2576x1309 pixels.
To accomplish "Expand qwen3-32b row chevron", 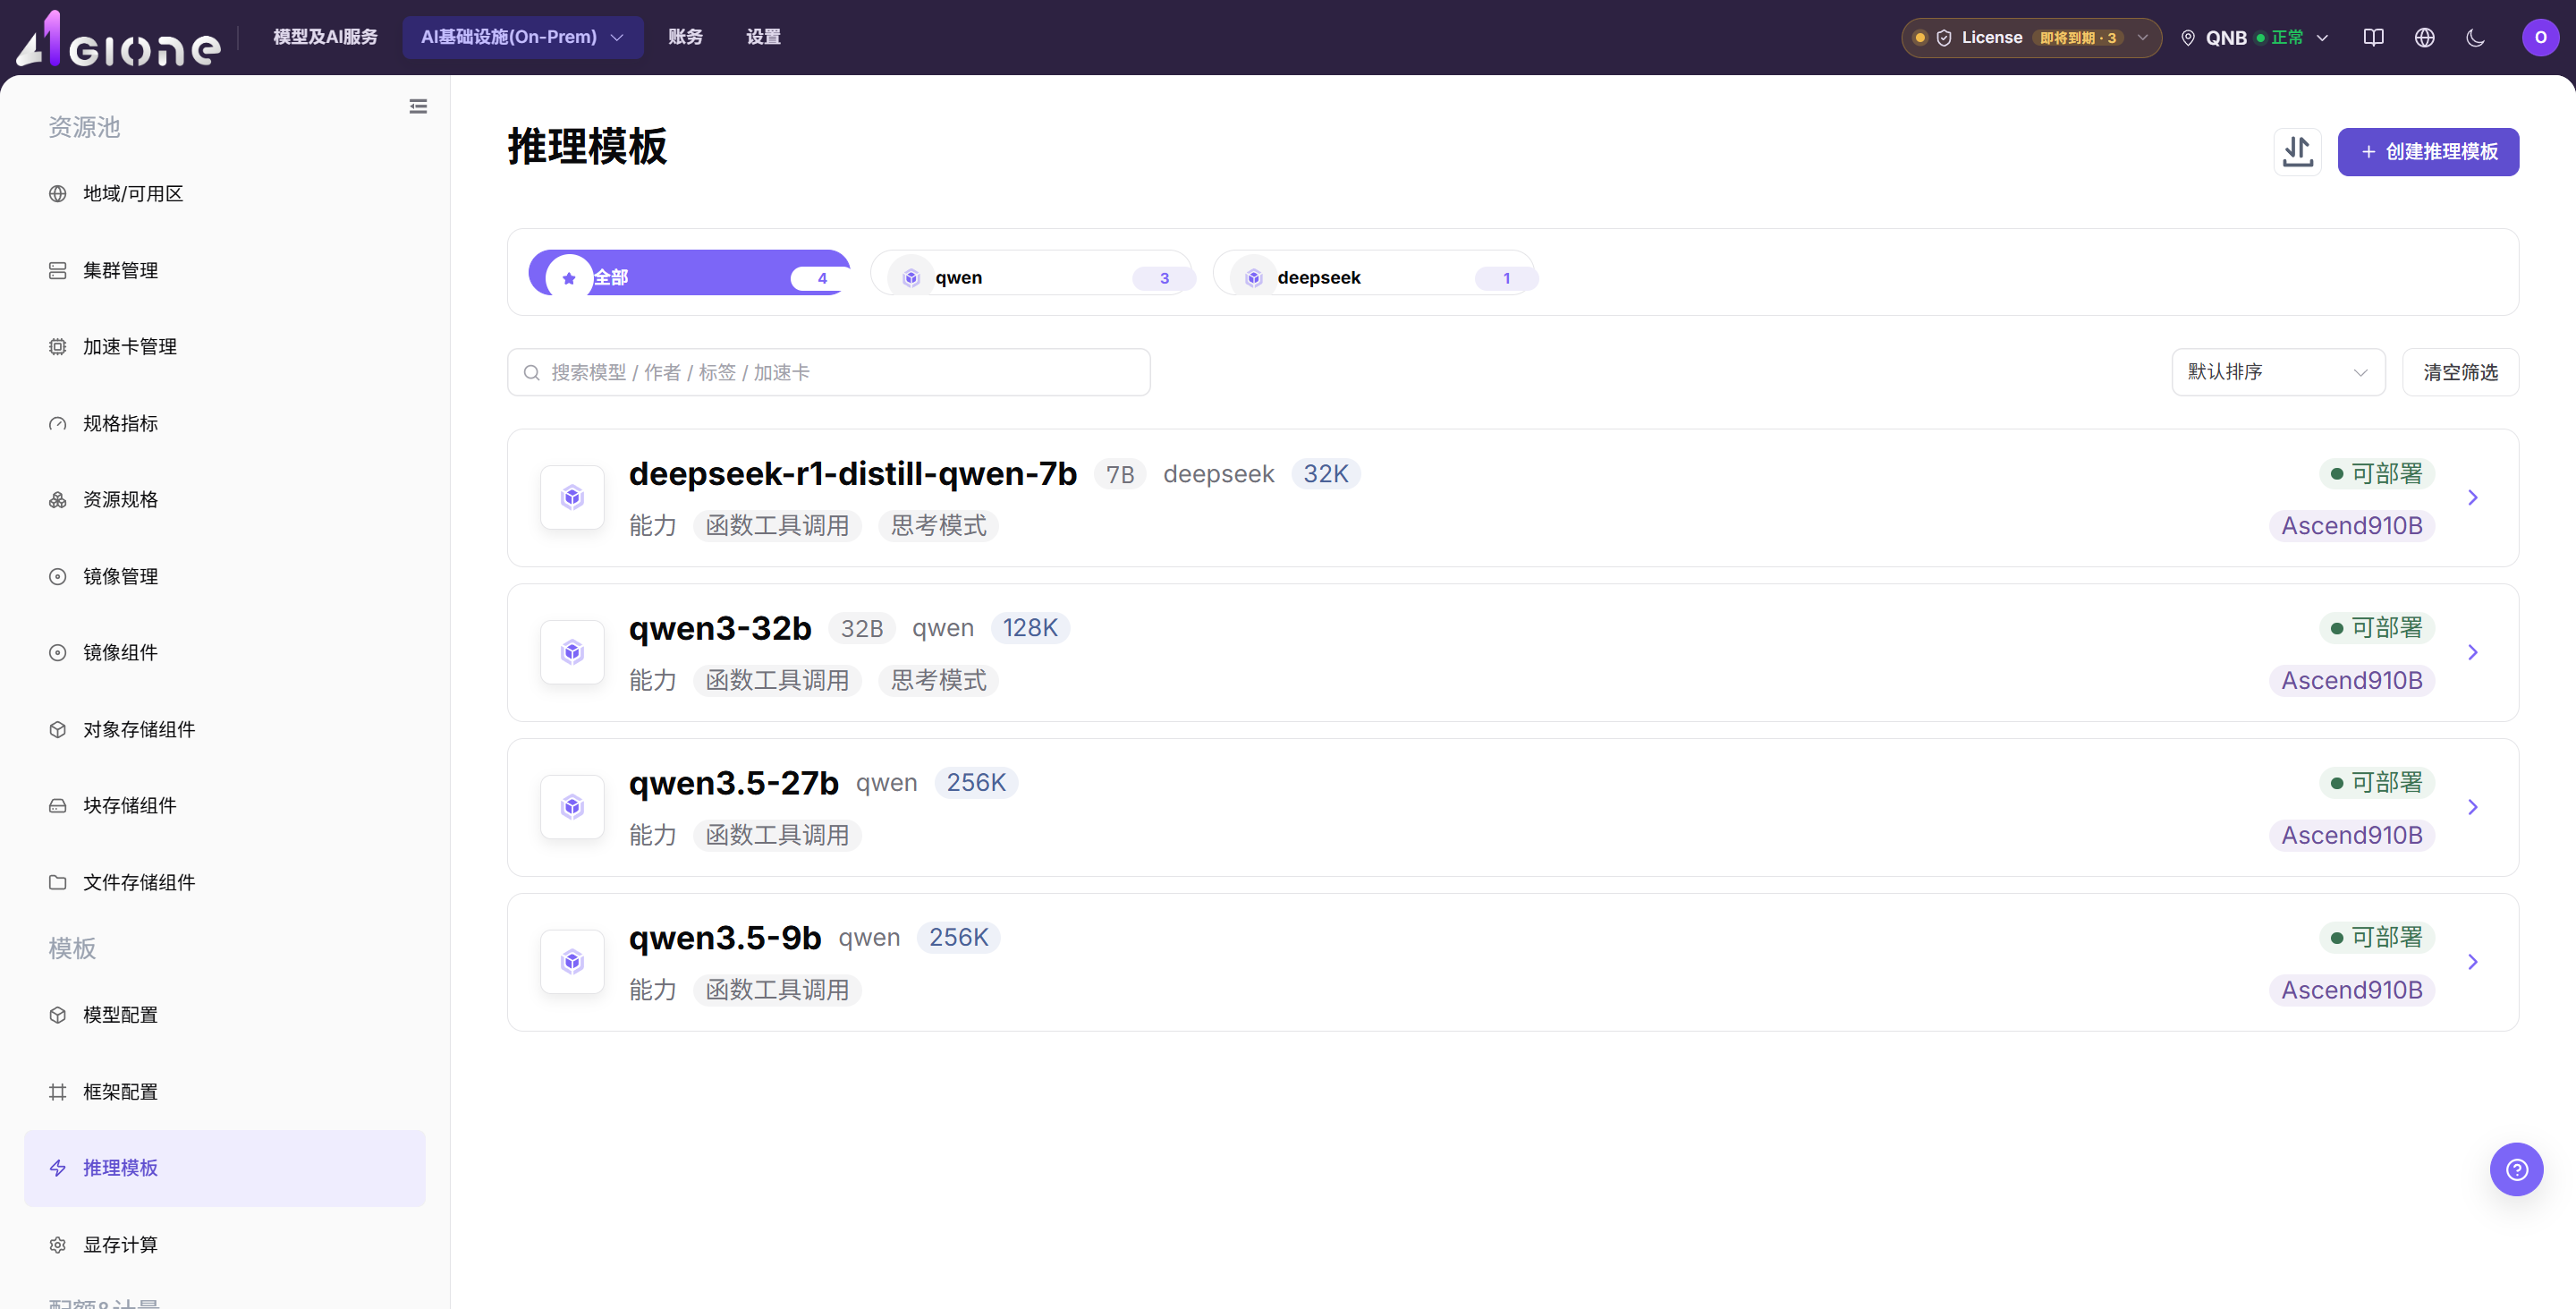I will pyautogui.click(x=2473, y=653).
